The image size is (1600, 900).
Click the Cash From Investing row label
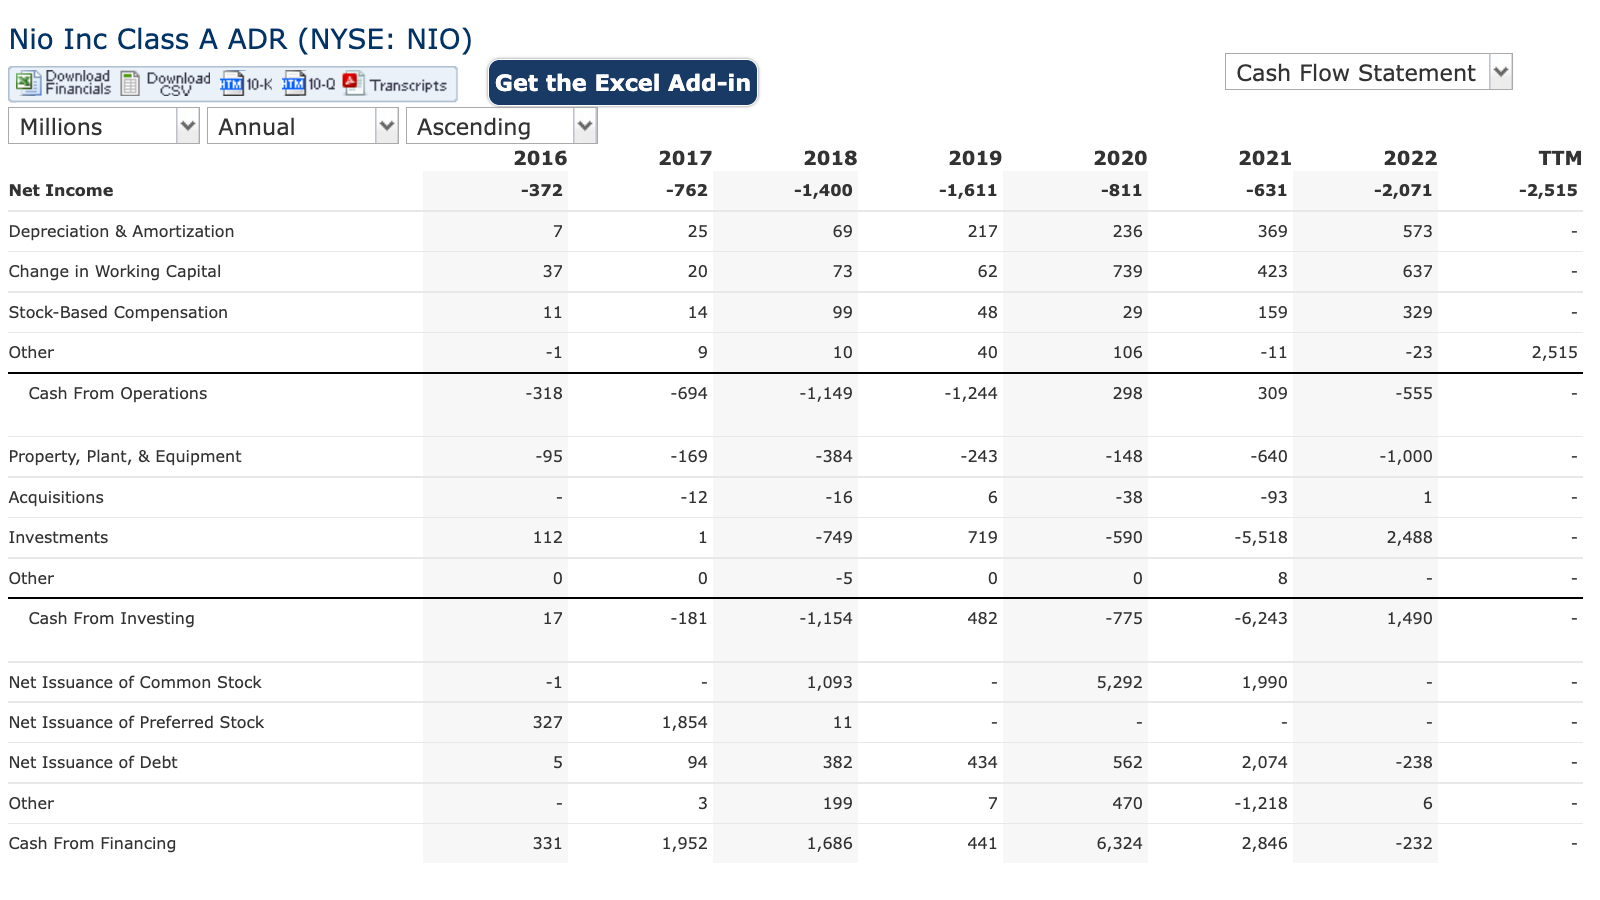coord(112,618)
